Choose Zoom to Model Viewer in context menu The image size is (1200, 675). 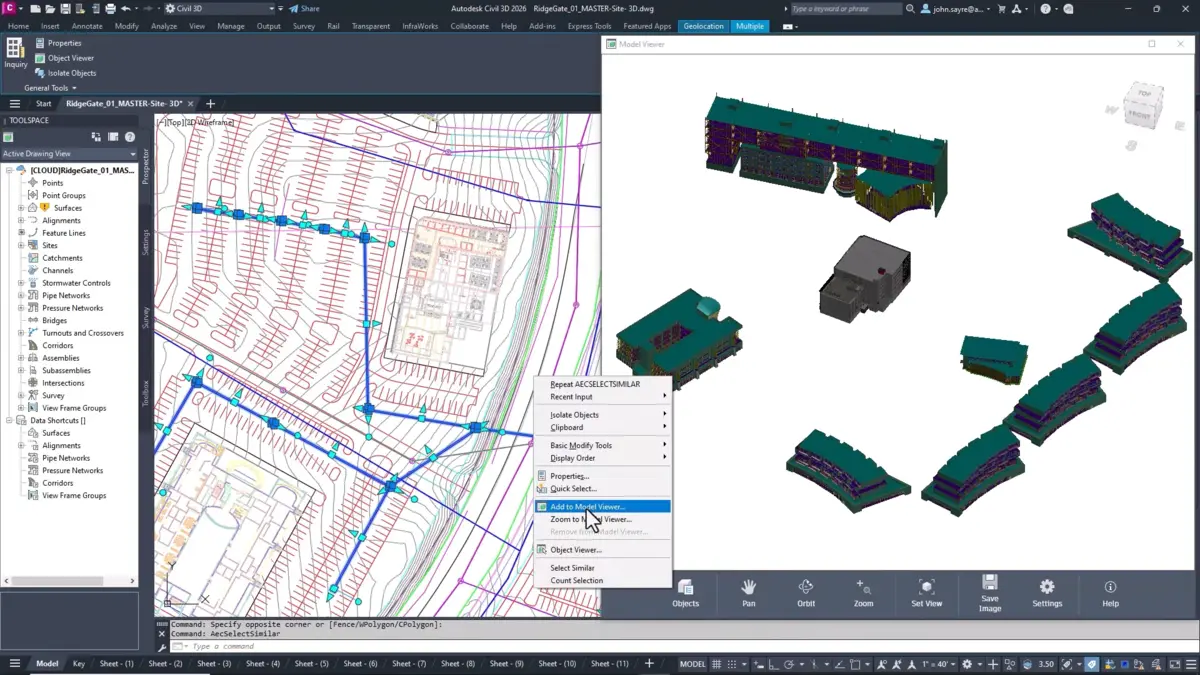coord(603,519)
